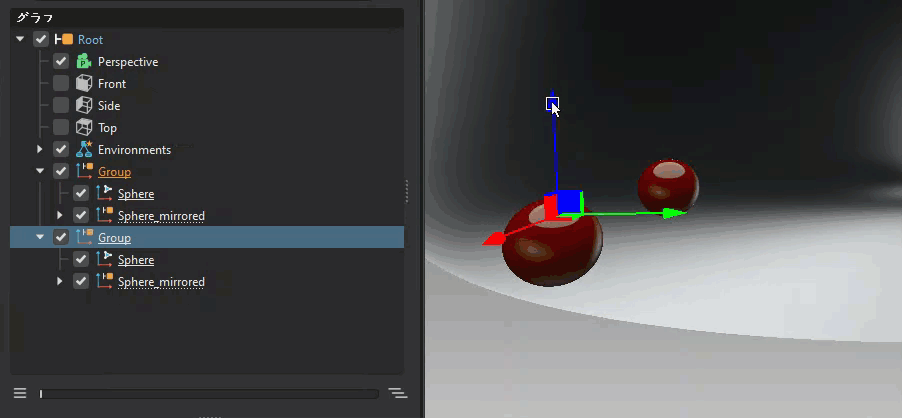This screenshot has width=902, height=418.
Task: Select the Front label
Action: click(112, 83)
